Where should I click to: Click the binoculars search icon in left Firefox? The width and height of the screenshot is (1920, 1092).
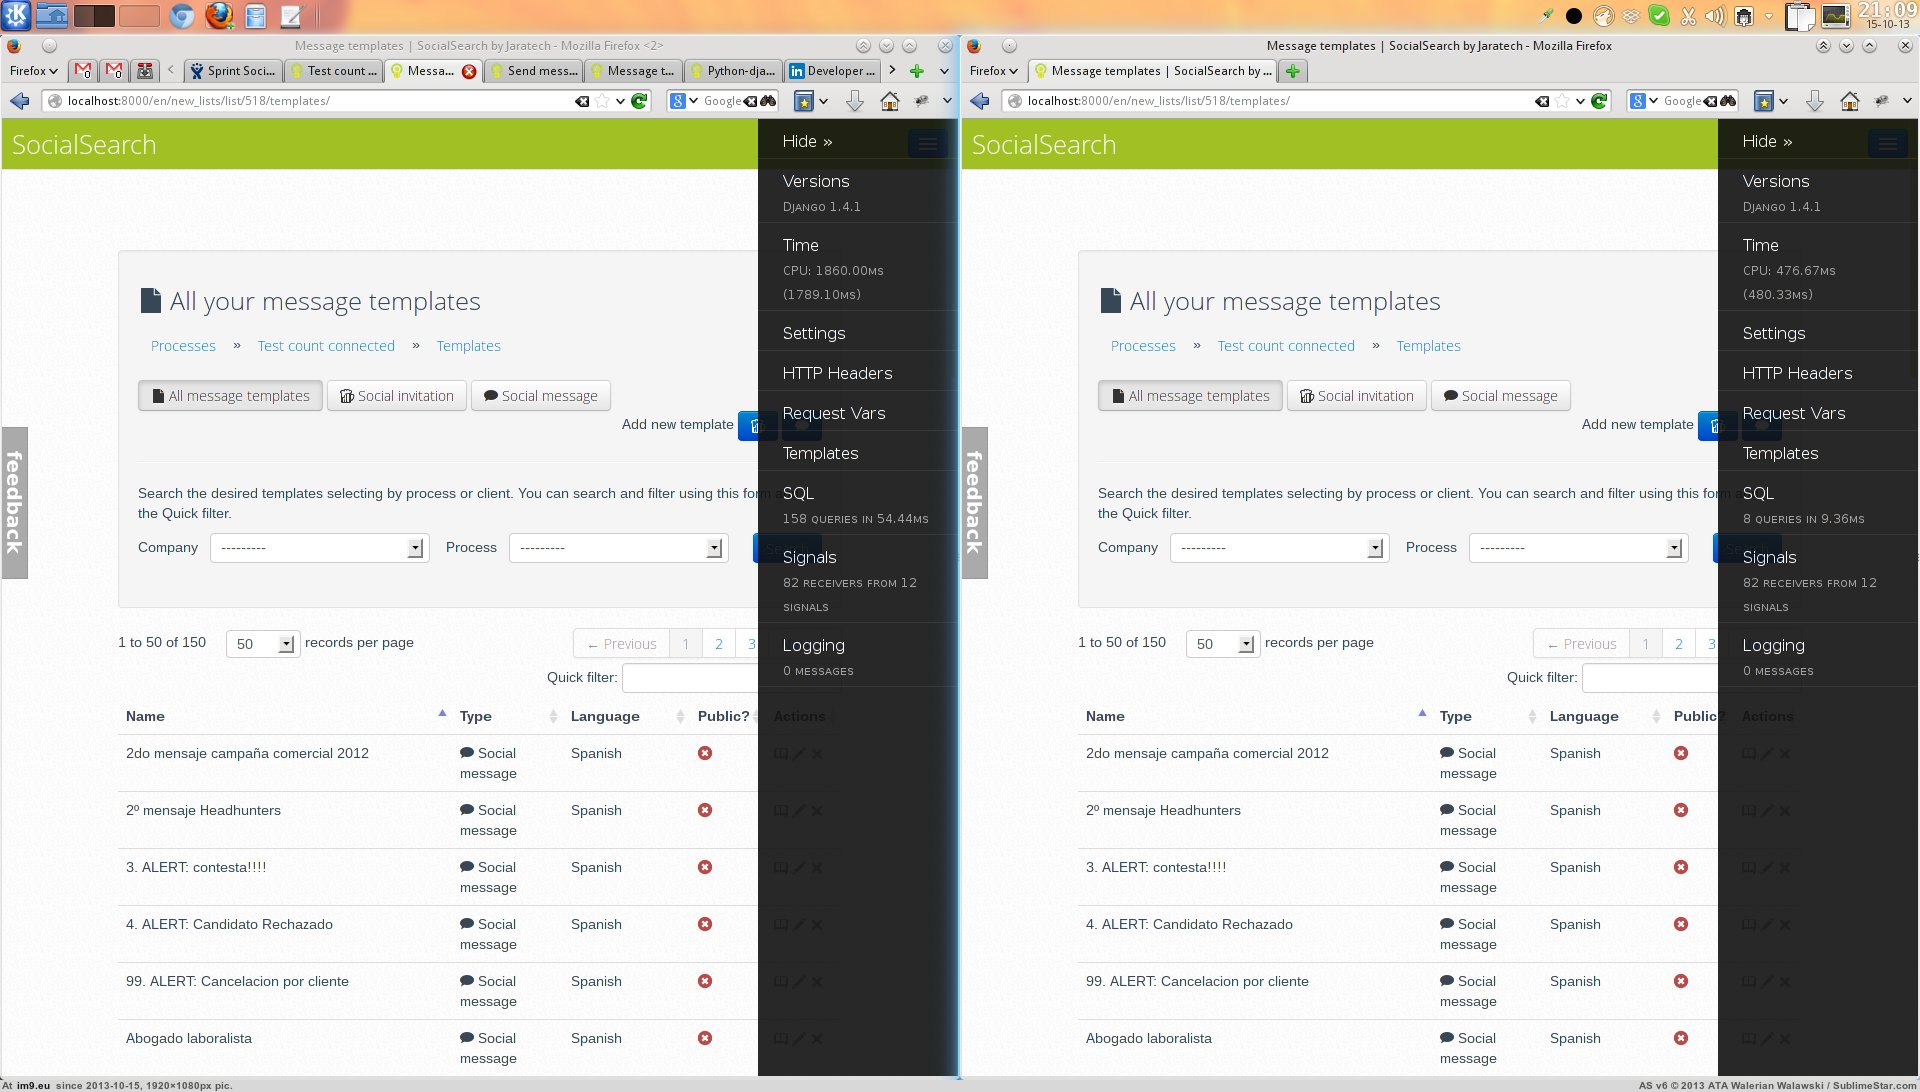click(x=767, y=101)
